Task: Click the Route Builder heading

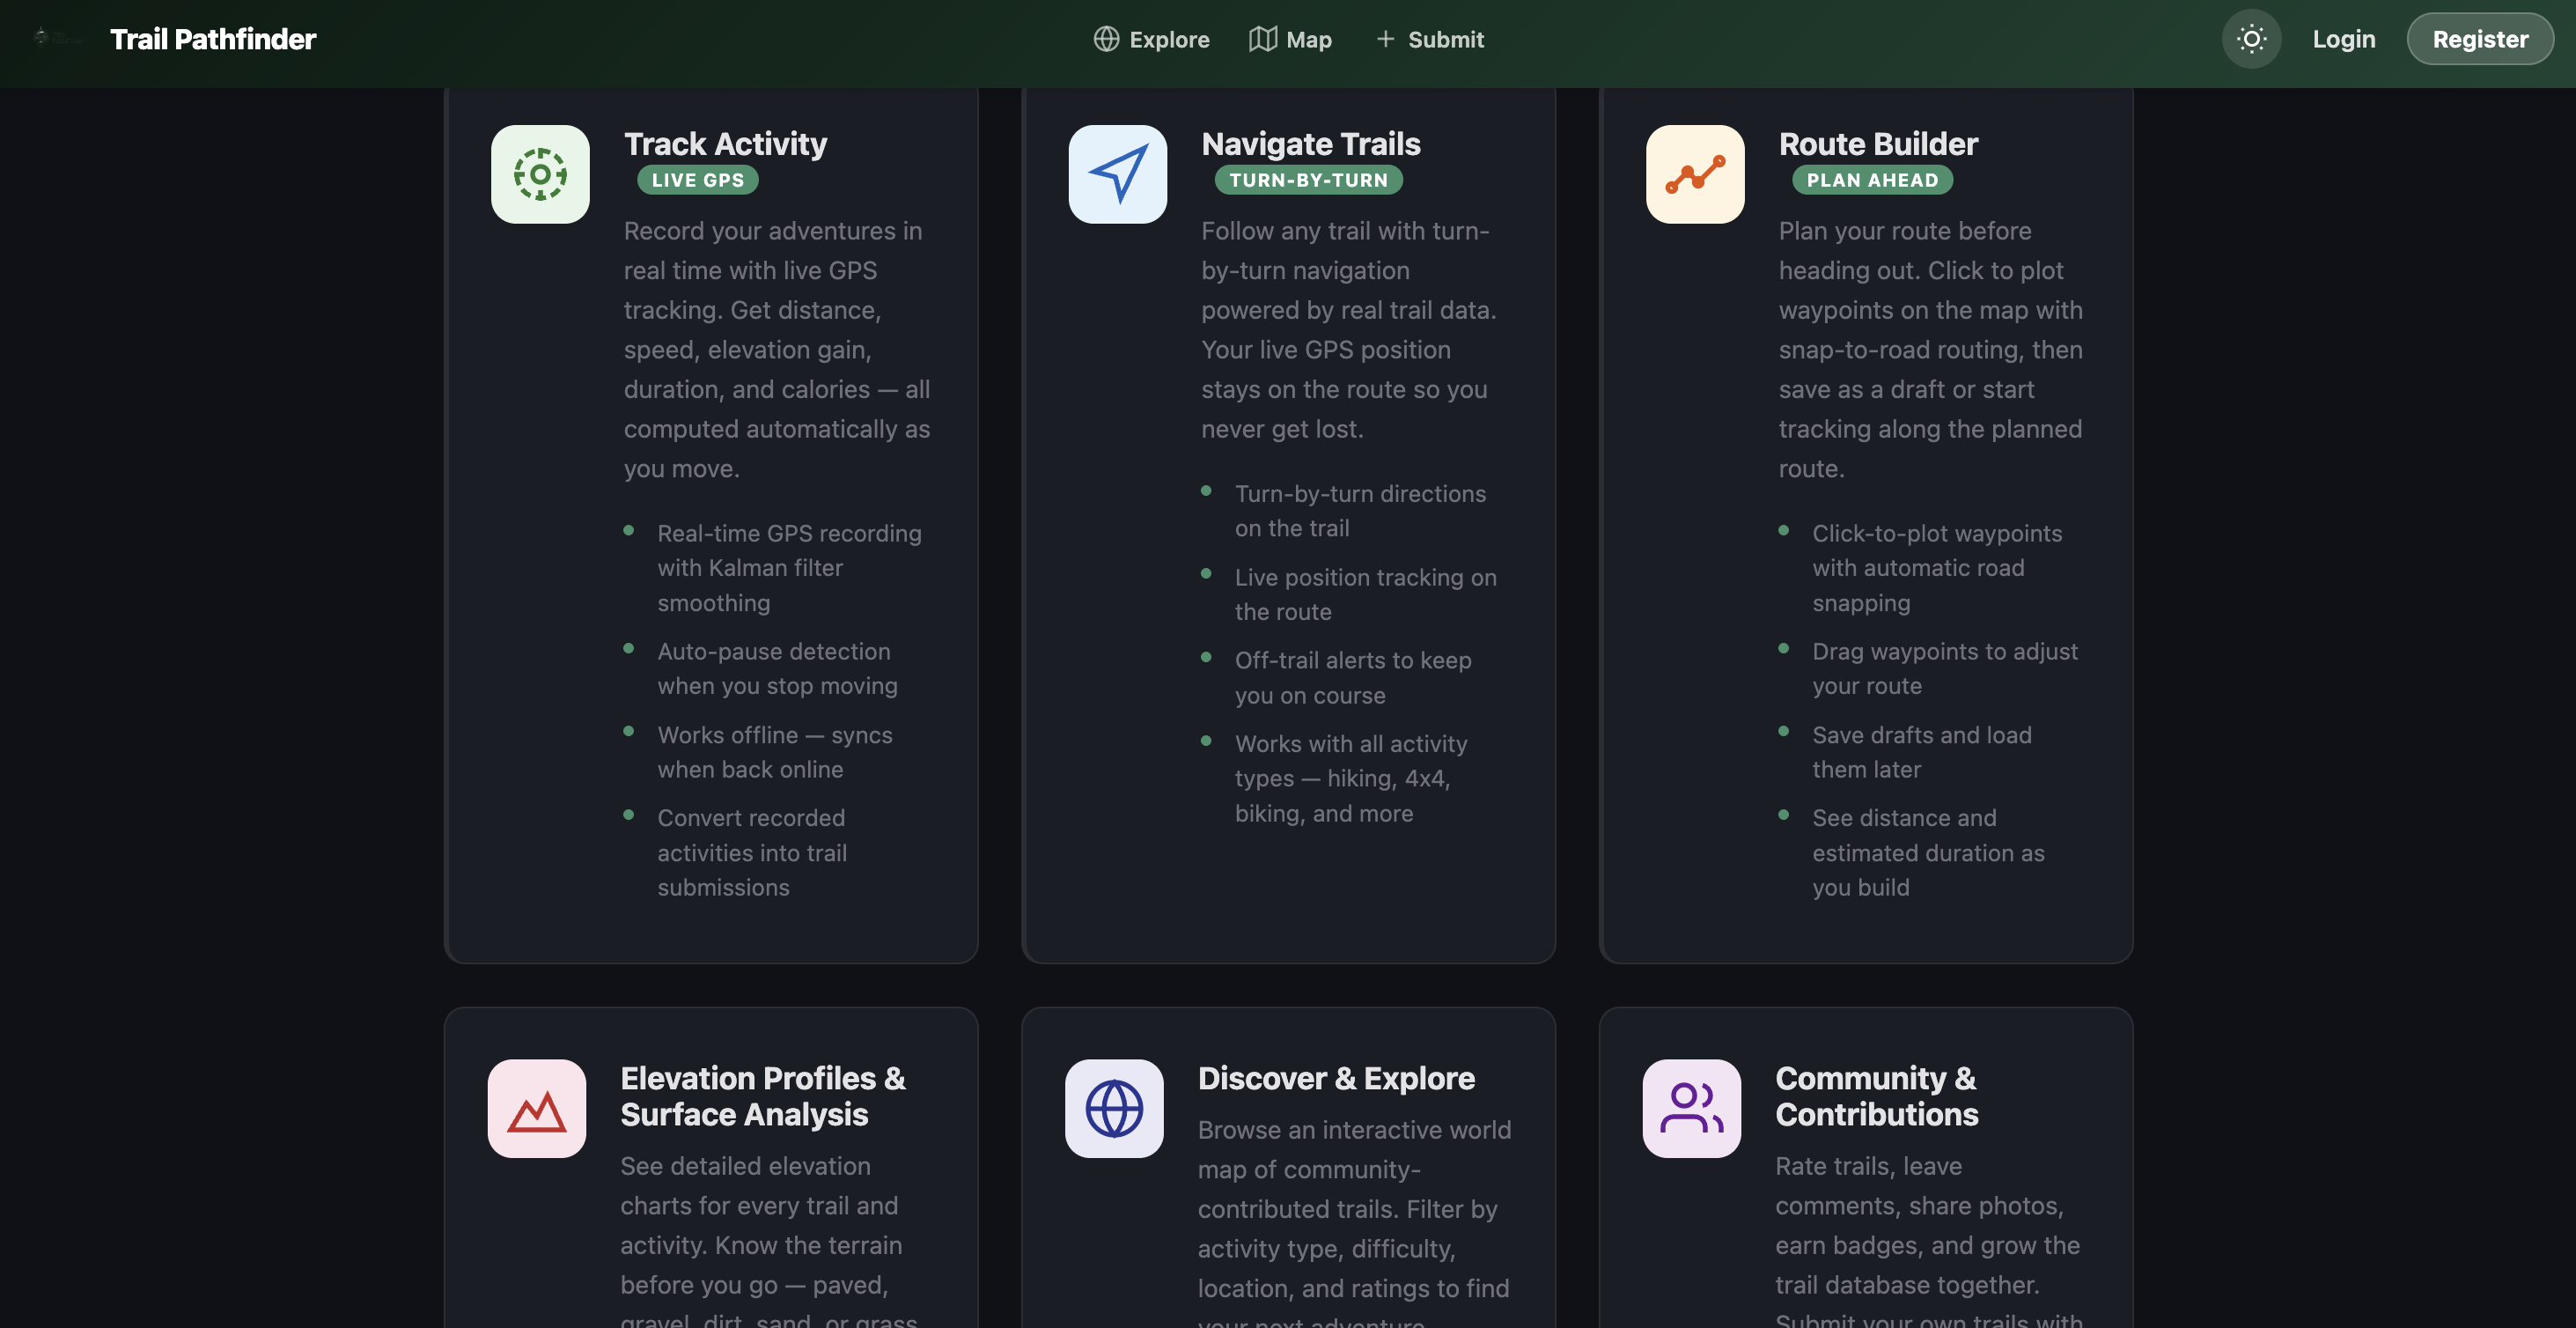Action: point(1878,144)
